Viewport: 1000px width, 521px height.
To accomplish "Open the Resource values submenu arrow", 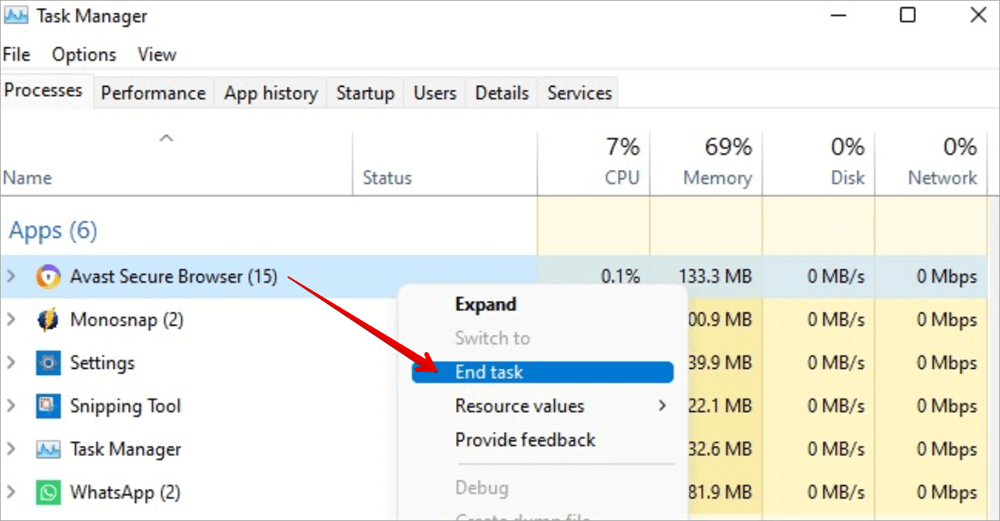I will 661,406.
